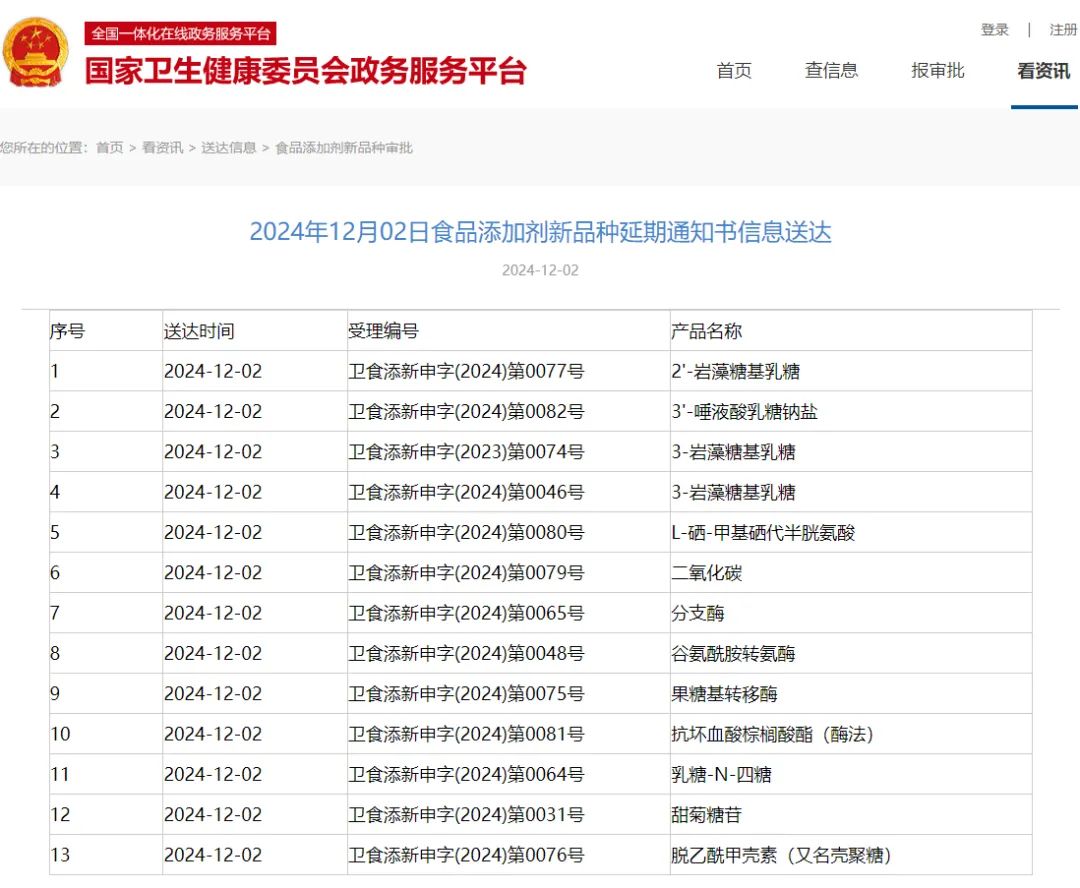Select product name 谷氨酰胺转氨酶
Image resolution: width=1080 pixels, height=888 pixels.
pyautogui.click(x=734, y=654)
